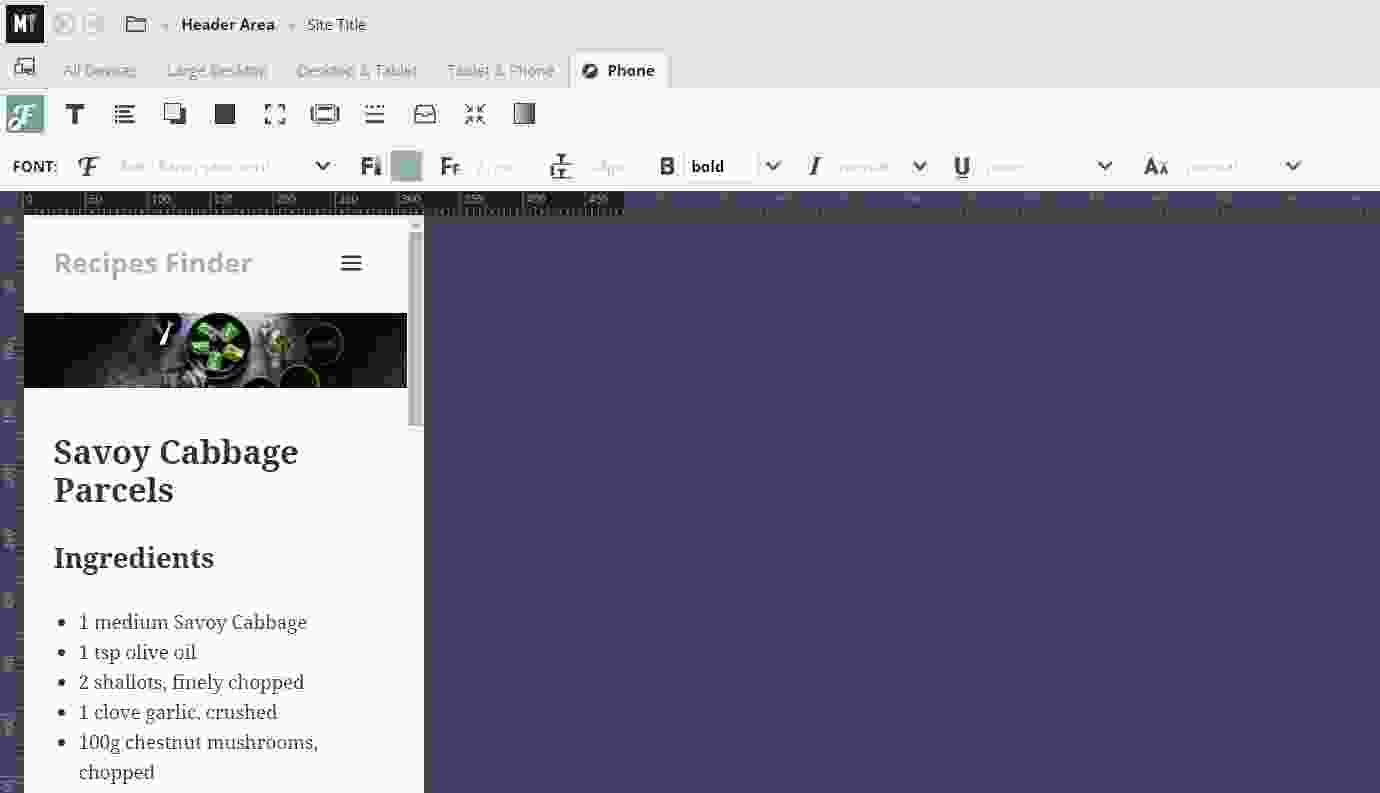Switch to the Tablet & Phone tab
The width and height of the screenshot is (1380, 793).
tap(500, 71)
